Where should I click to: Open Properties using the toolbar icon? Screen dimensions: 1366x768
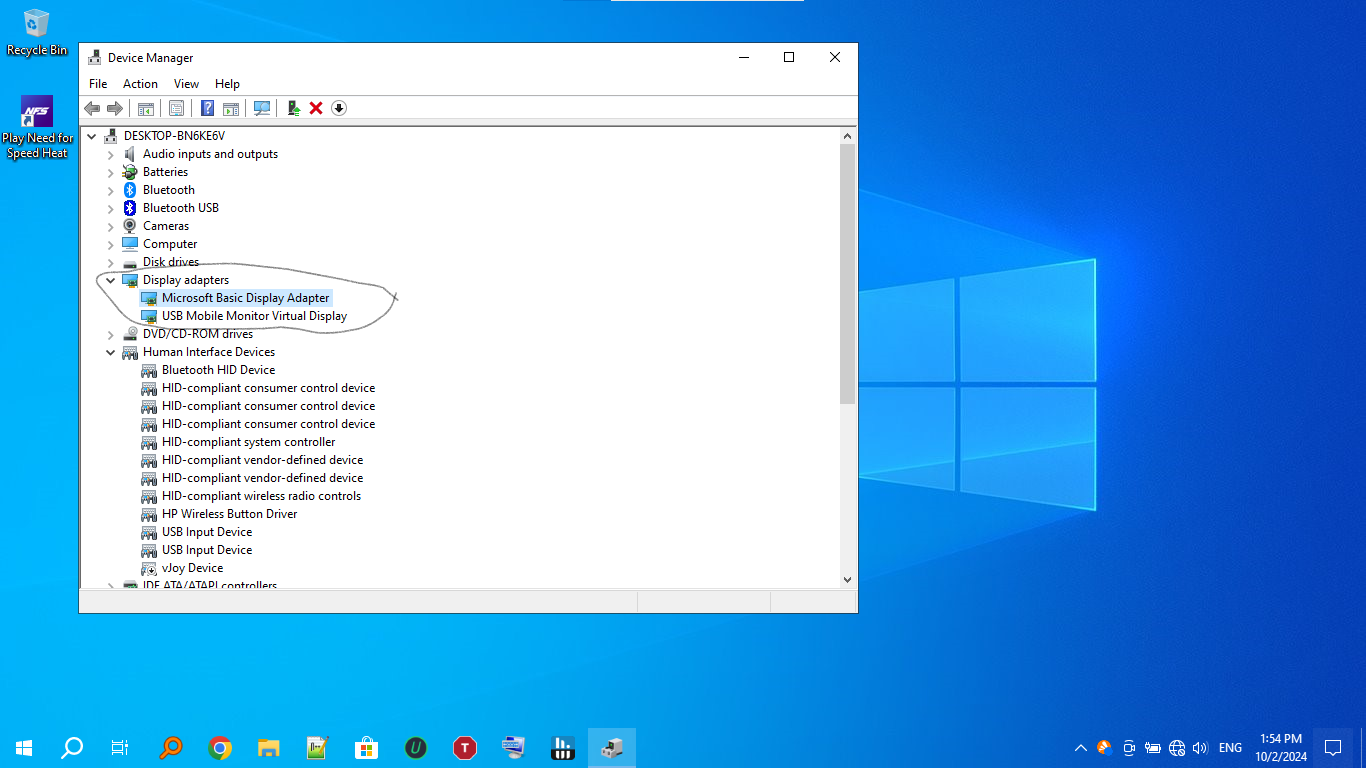pos(176,108)
